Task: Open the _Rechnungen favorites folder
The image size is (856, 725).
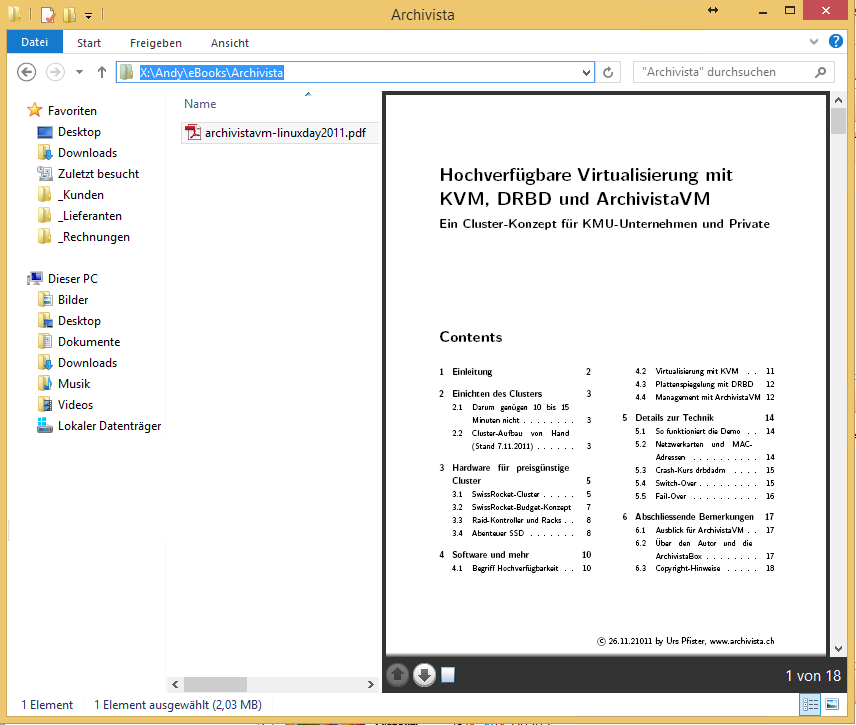Action: (x=93, y=237)
